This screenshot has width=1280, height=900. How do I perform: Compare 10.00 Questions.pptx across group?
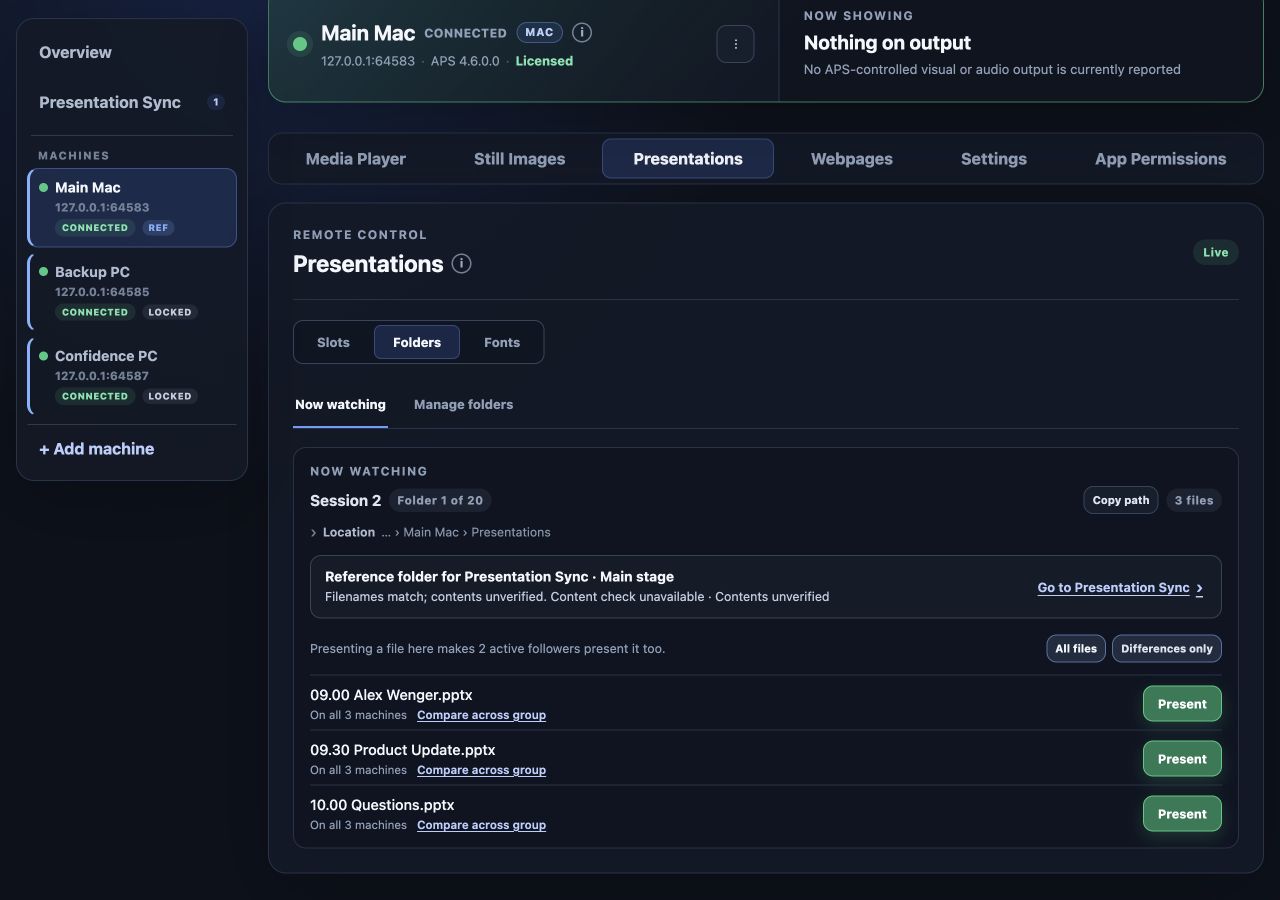click(481, 825)
